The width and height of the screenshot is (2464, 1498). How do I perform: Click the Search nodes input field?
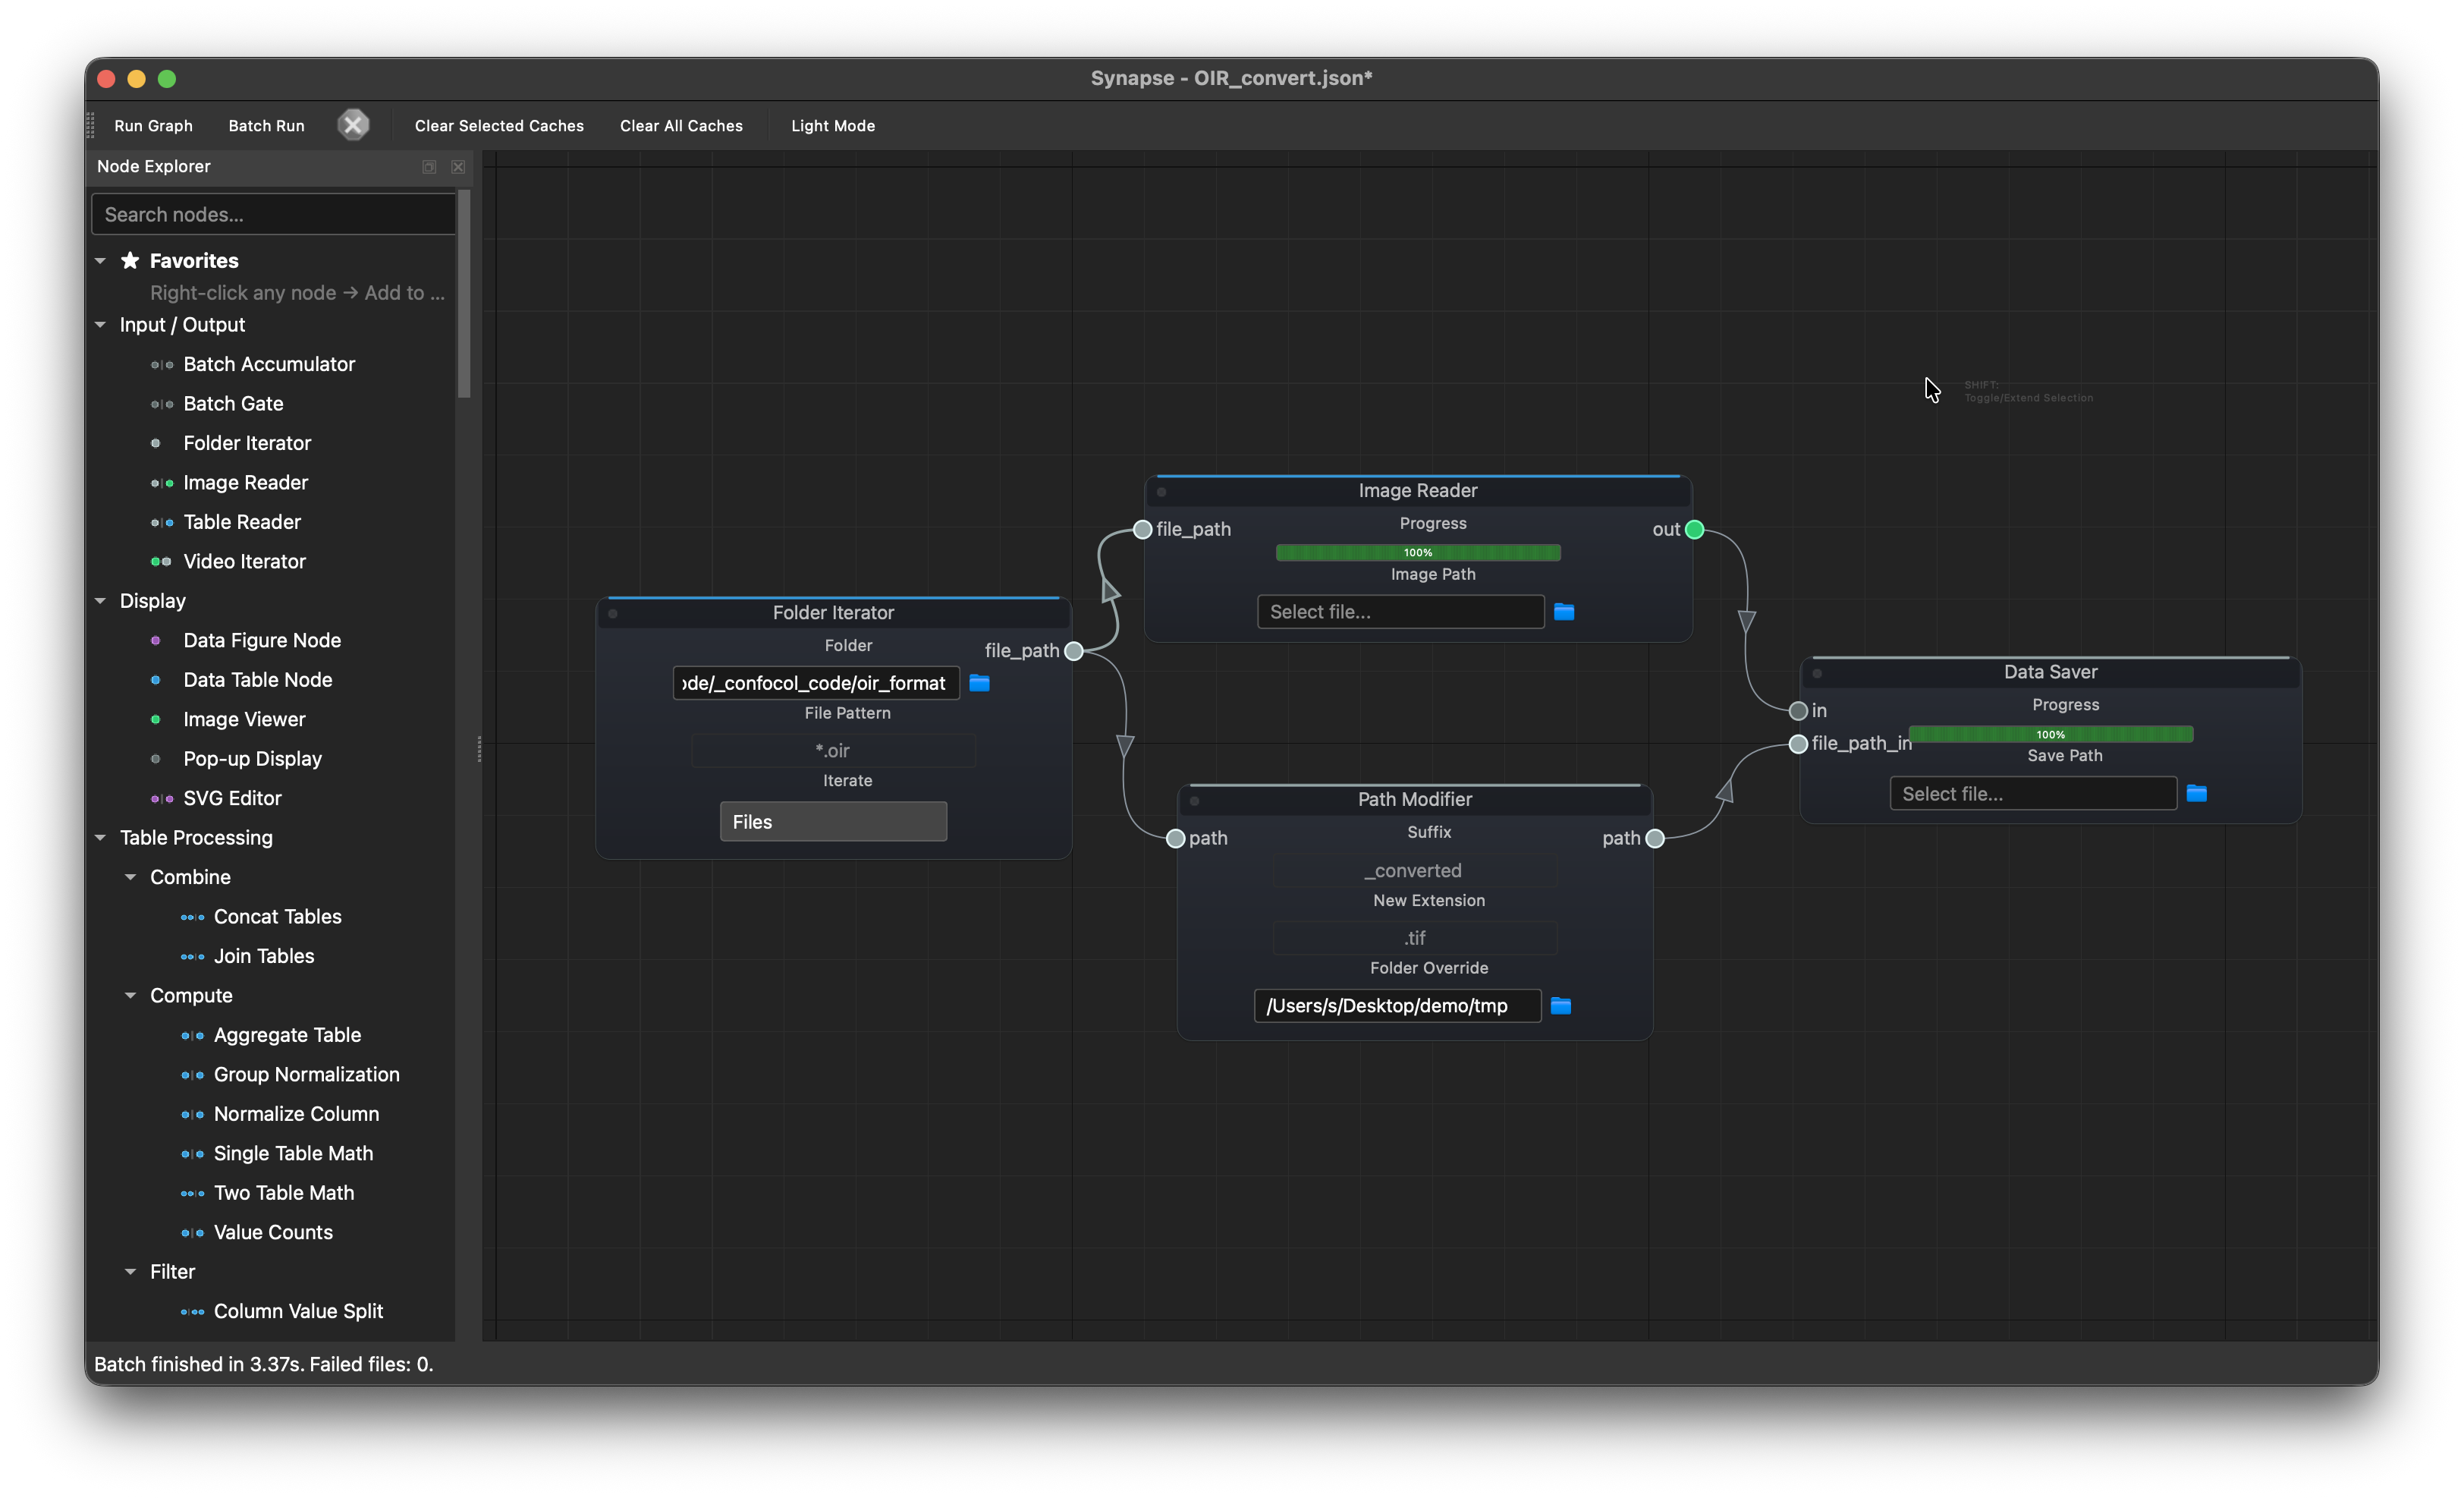click(x=273, y=215)
